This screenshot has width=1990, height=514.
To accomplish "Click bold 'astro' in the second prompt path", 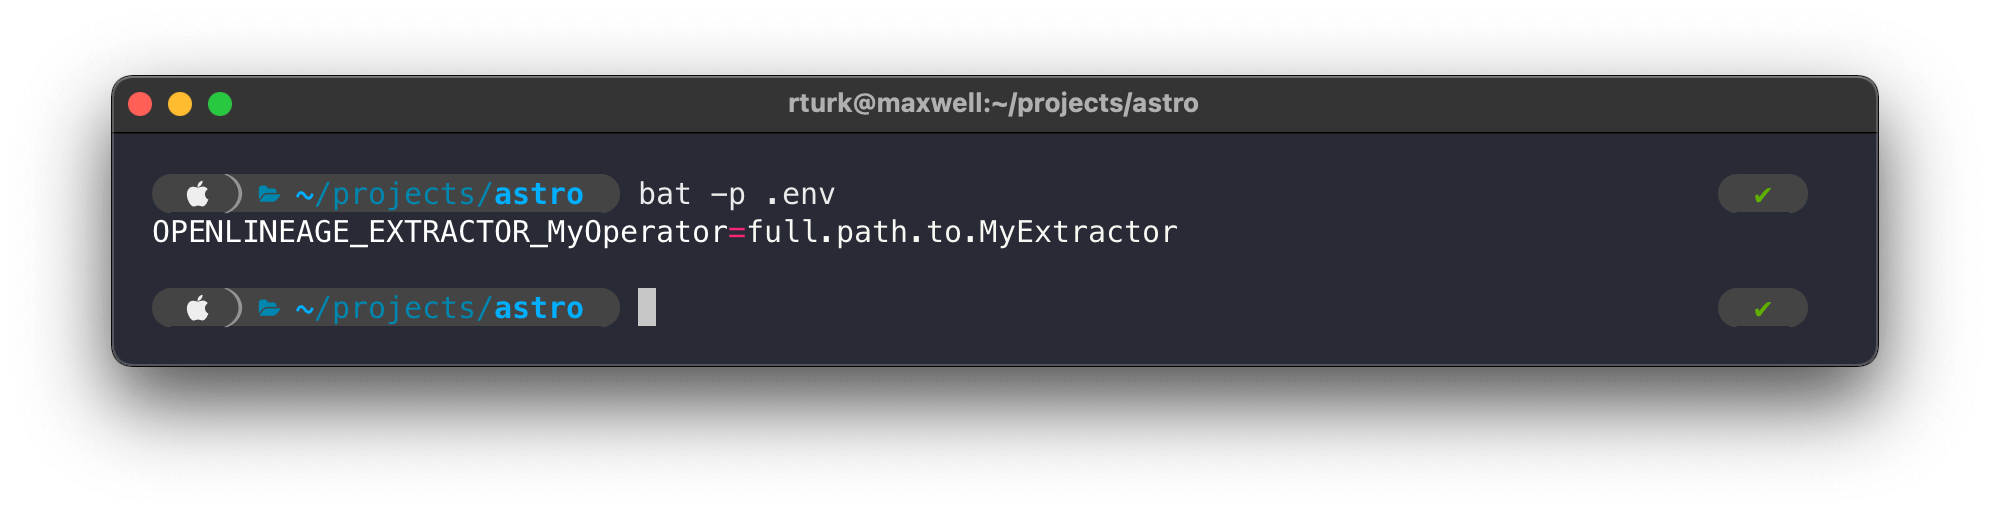I will point(538,308).
